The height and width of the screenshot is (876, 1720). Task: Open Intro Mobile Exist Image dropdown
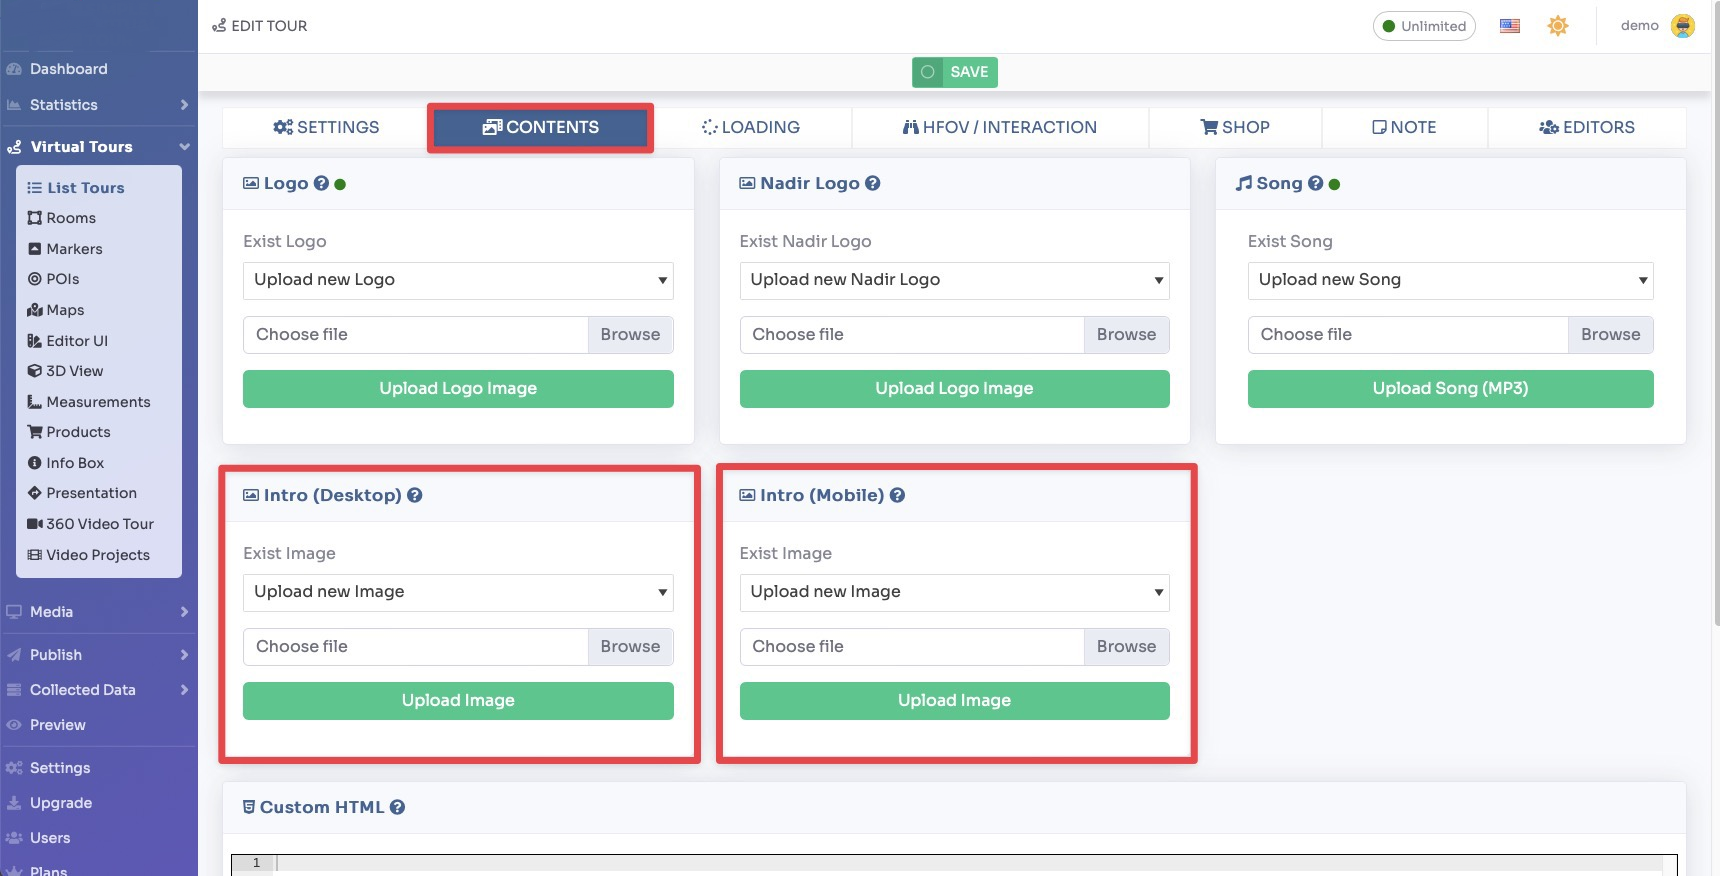954,593
